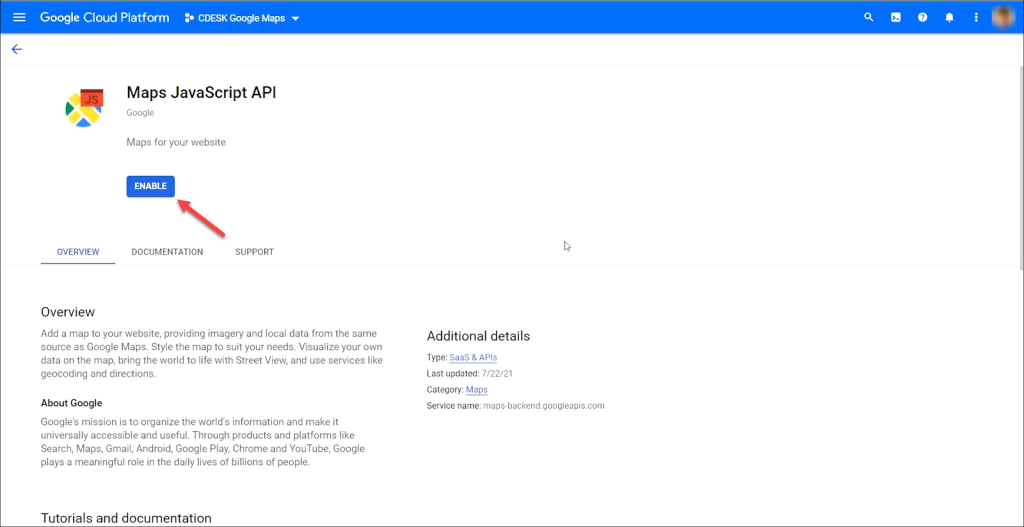Open the Maps category link
This screenshot has width=1024, height=527.
click(477, 390)
